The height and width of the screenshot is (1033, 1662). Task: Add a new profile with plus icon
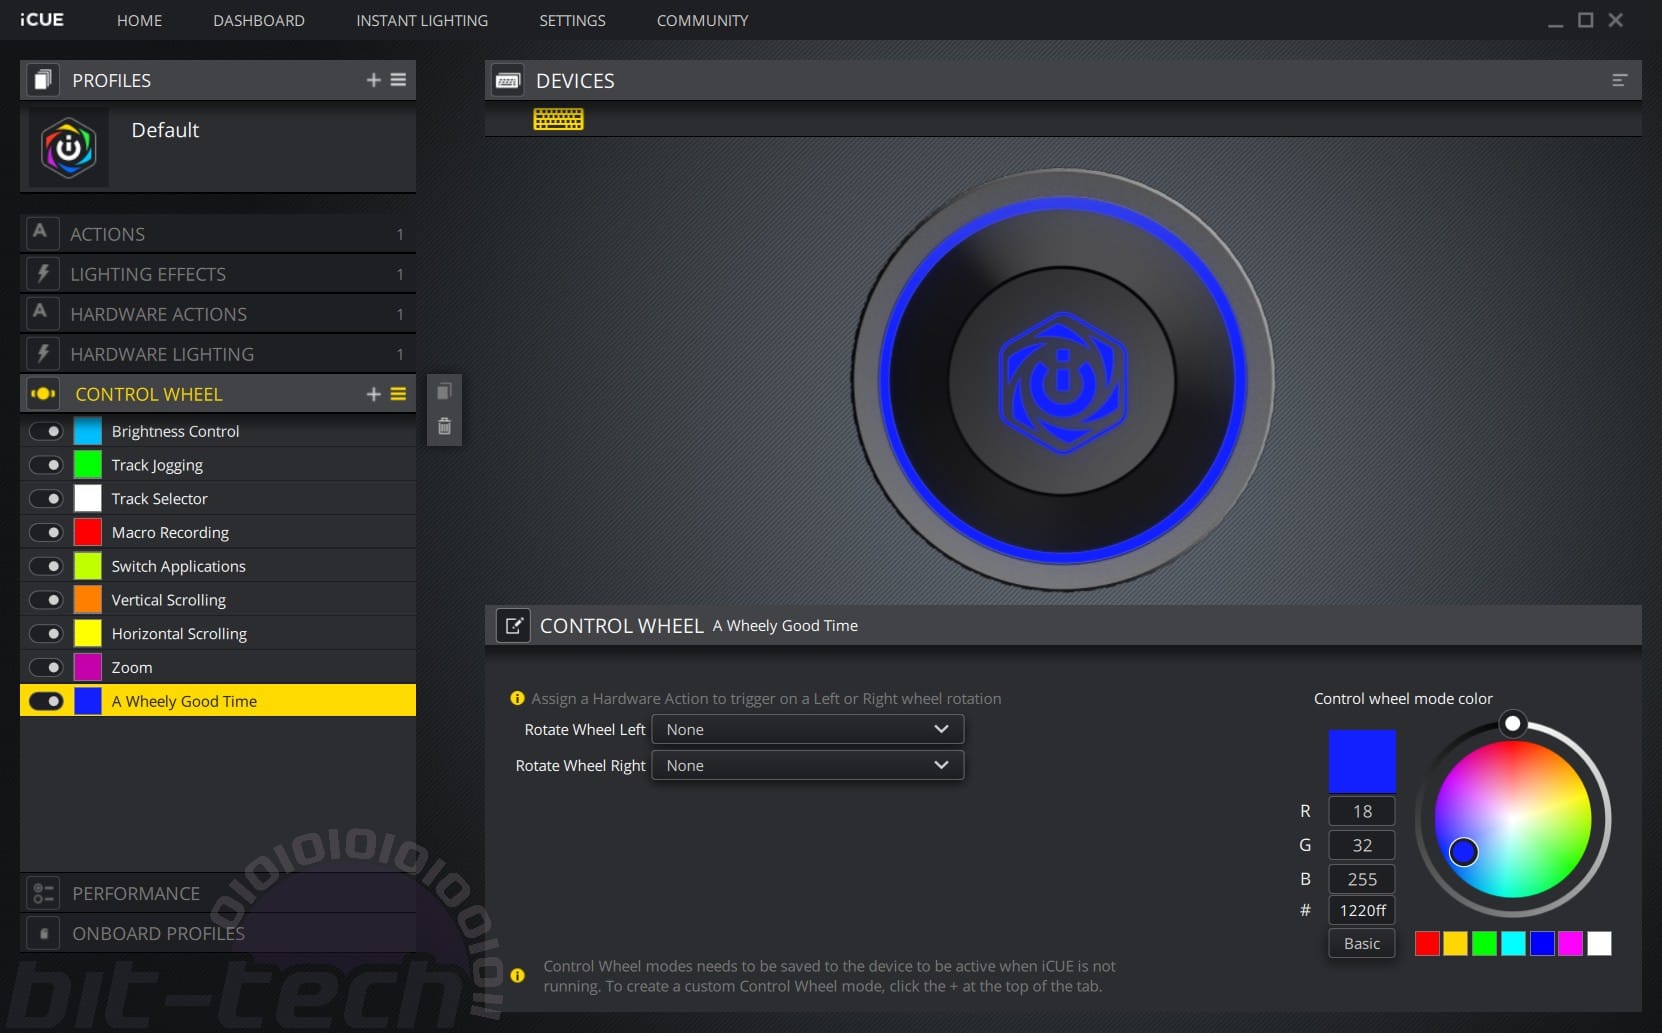pyautogui.click(x=373, y=80)
